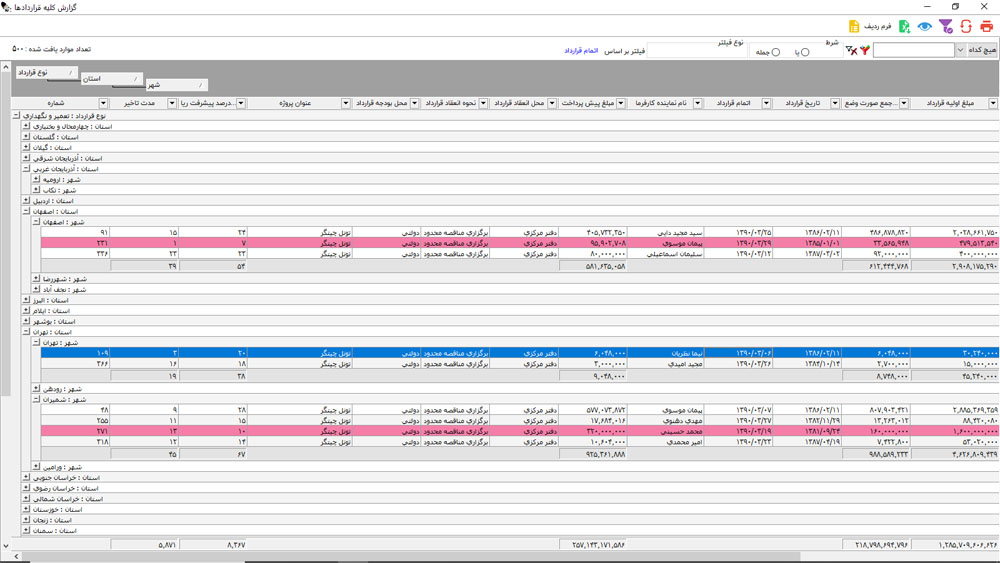Click the purple filter funnel icon
The width and height of the screenshot is (1000, 563).
946,26
